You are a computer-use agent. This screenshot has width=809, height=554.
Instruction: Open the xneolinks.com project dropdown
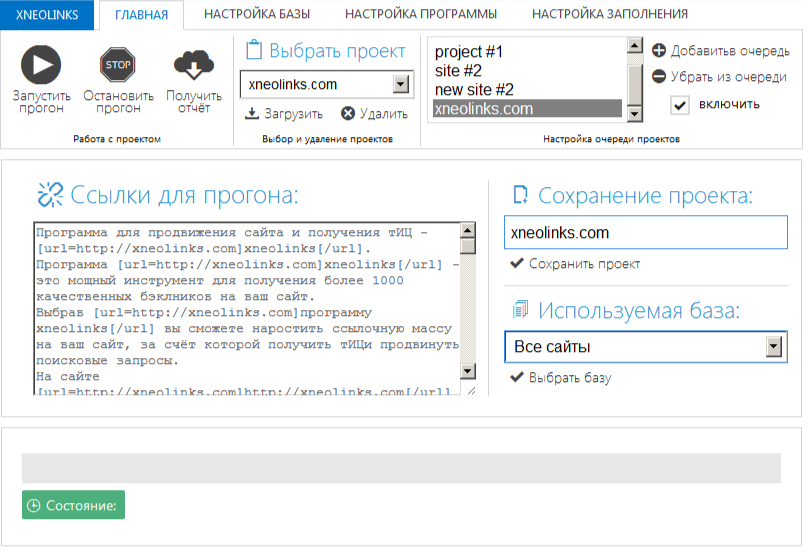(401, 84)
